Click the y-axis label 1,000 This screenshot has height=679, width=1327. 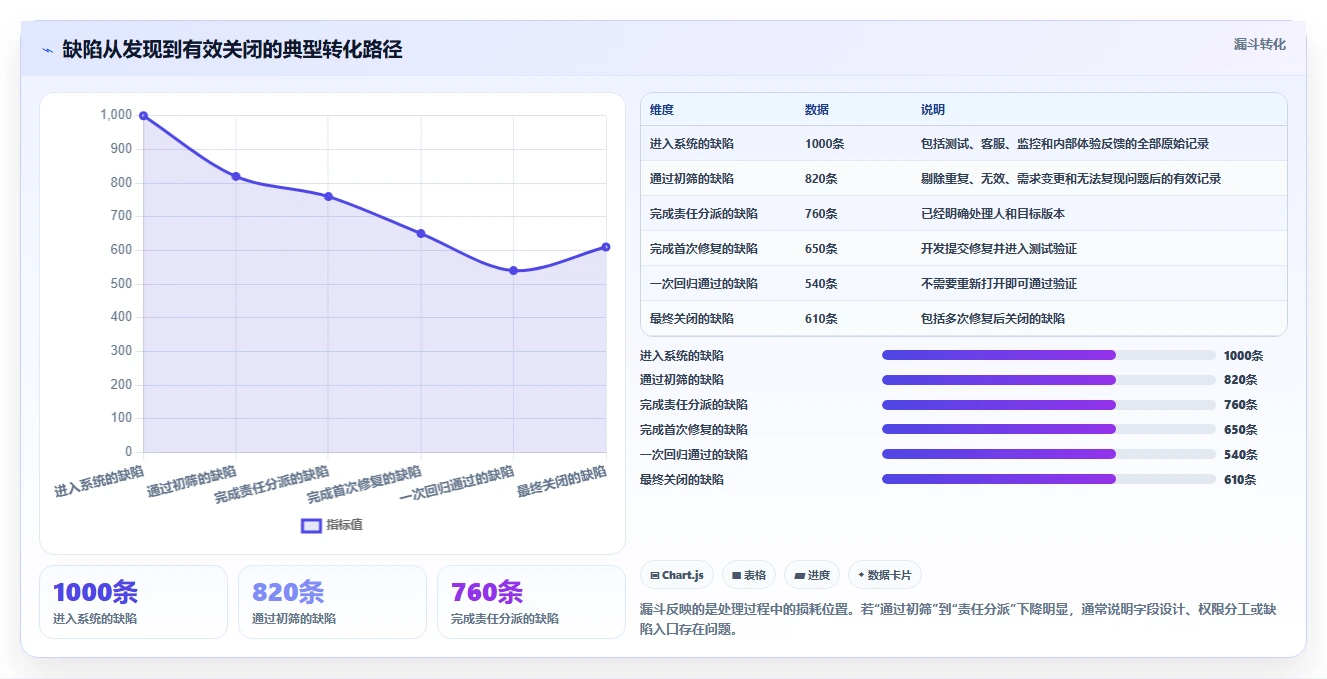pos(116,115)
